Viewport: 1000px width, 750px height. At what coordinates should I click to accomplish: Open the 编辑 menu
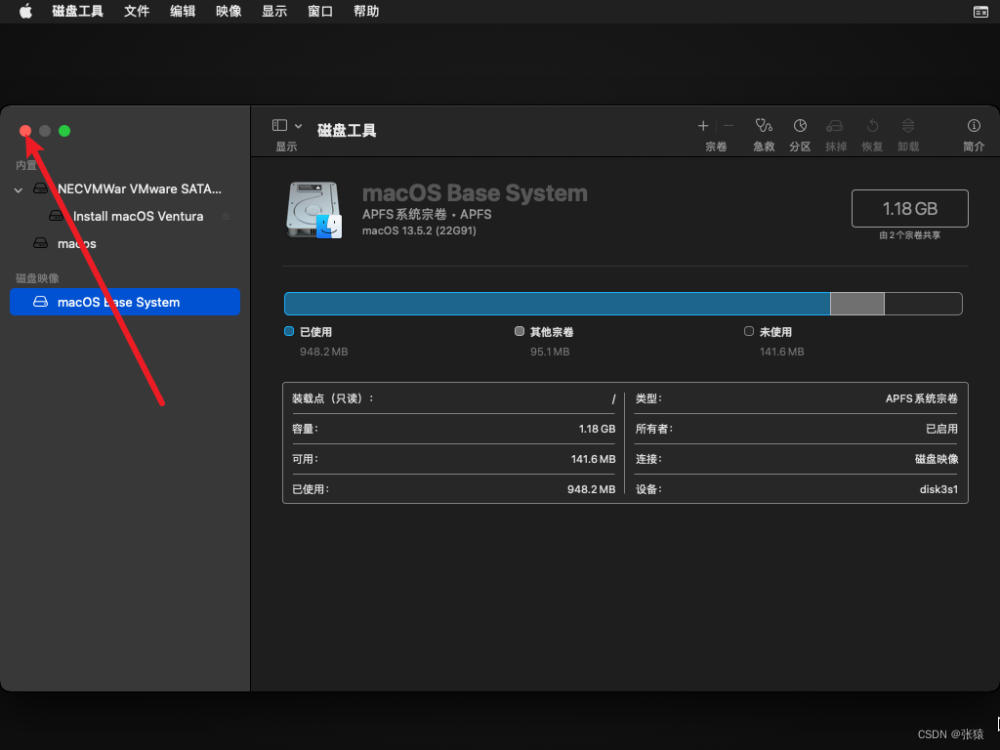click(182, 11)
